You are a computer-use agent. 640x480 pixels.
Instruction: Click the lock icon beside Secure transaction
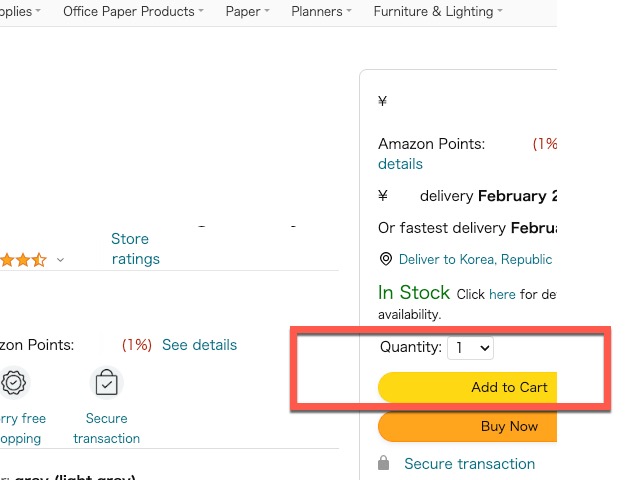tap(383, 463)
